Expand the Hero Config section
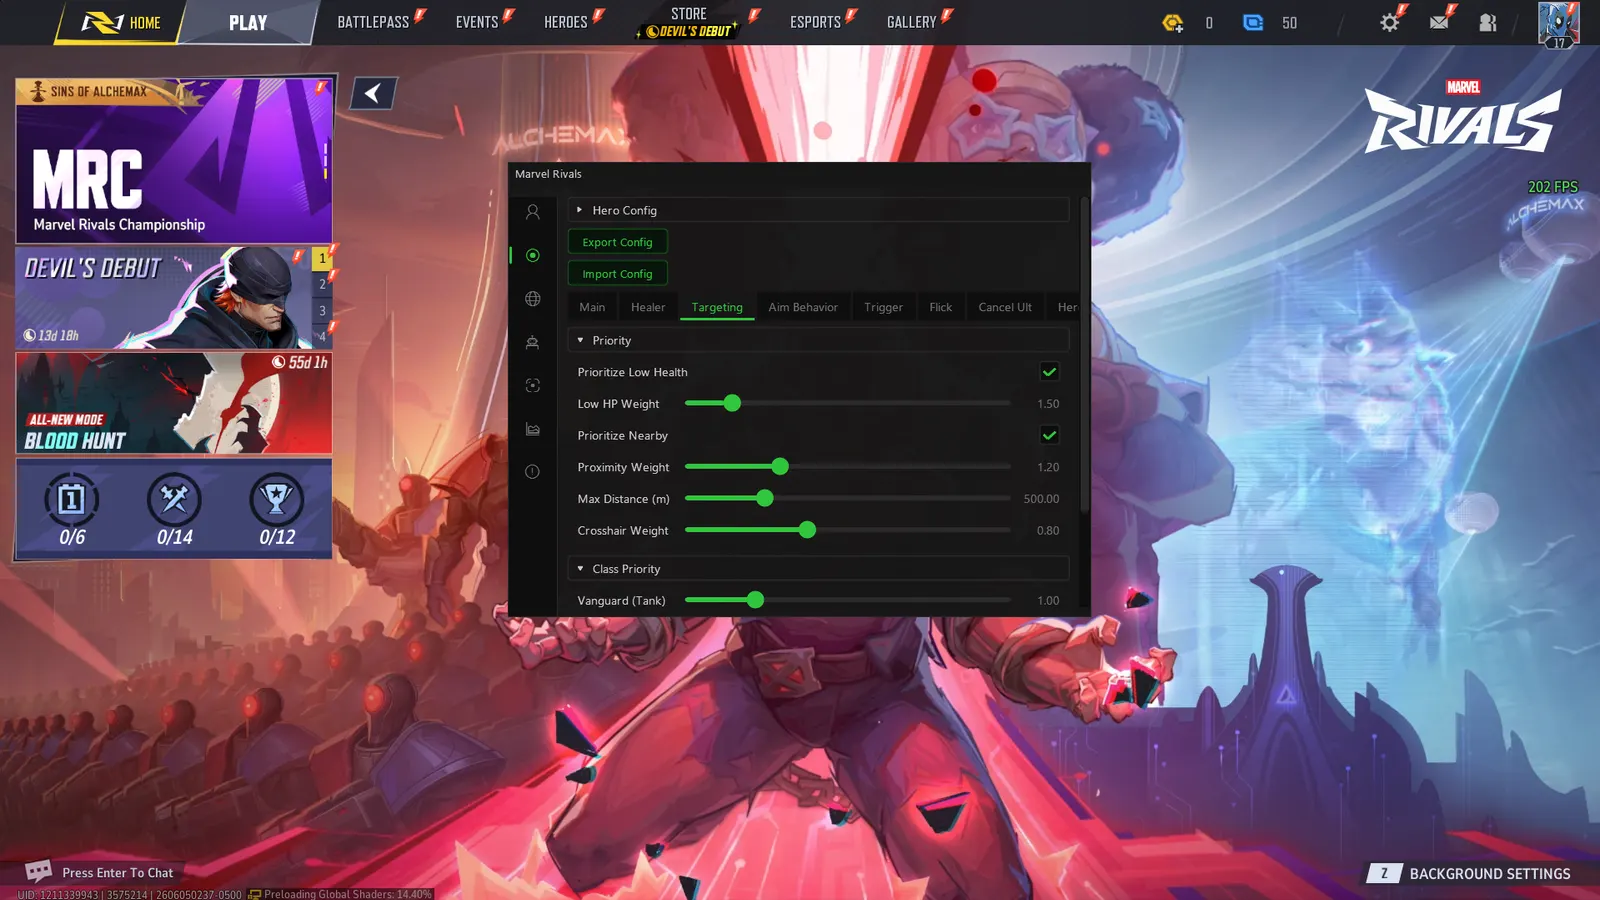The image size is (1600, 900). point(818,210)
